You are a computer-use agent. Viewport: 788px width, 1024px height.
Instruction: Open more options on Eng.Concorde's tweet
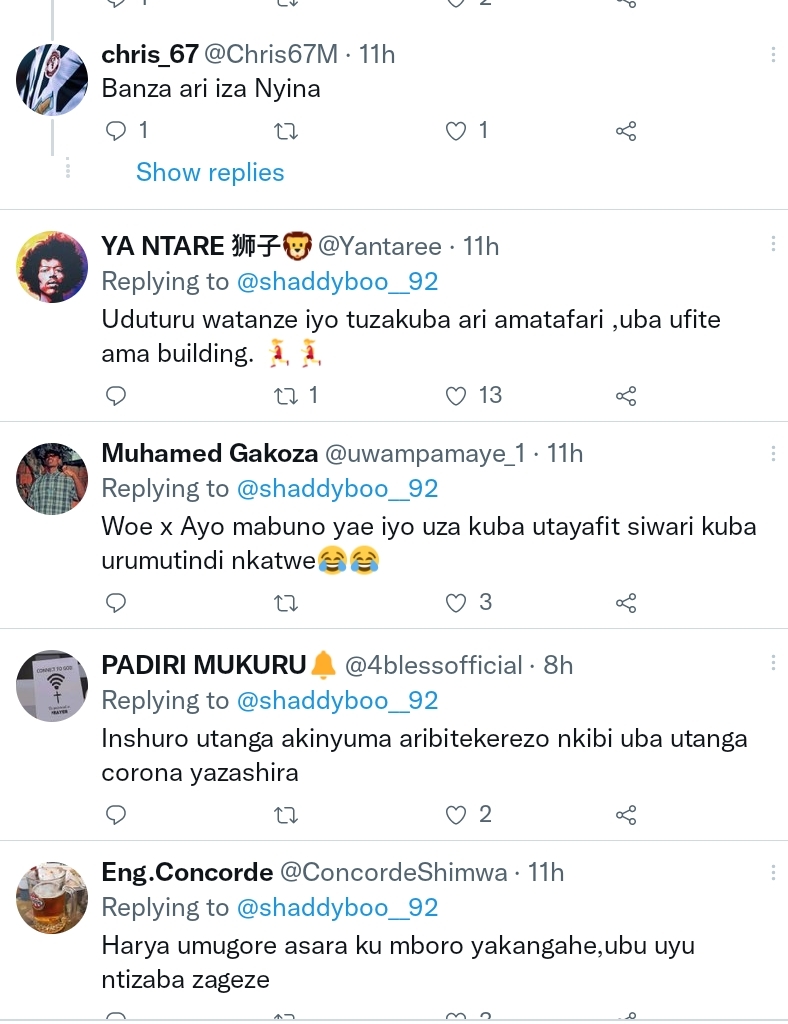773,873
